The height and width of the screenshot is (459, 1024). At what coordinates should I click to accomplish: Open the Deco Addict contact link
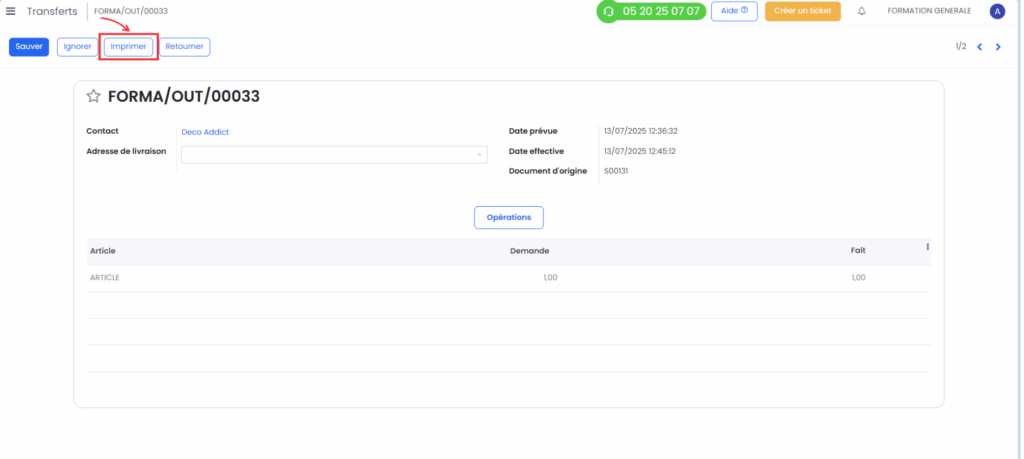pyautogui.click(x=205, y=131)
